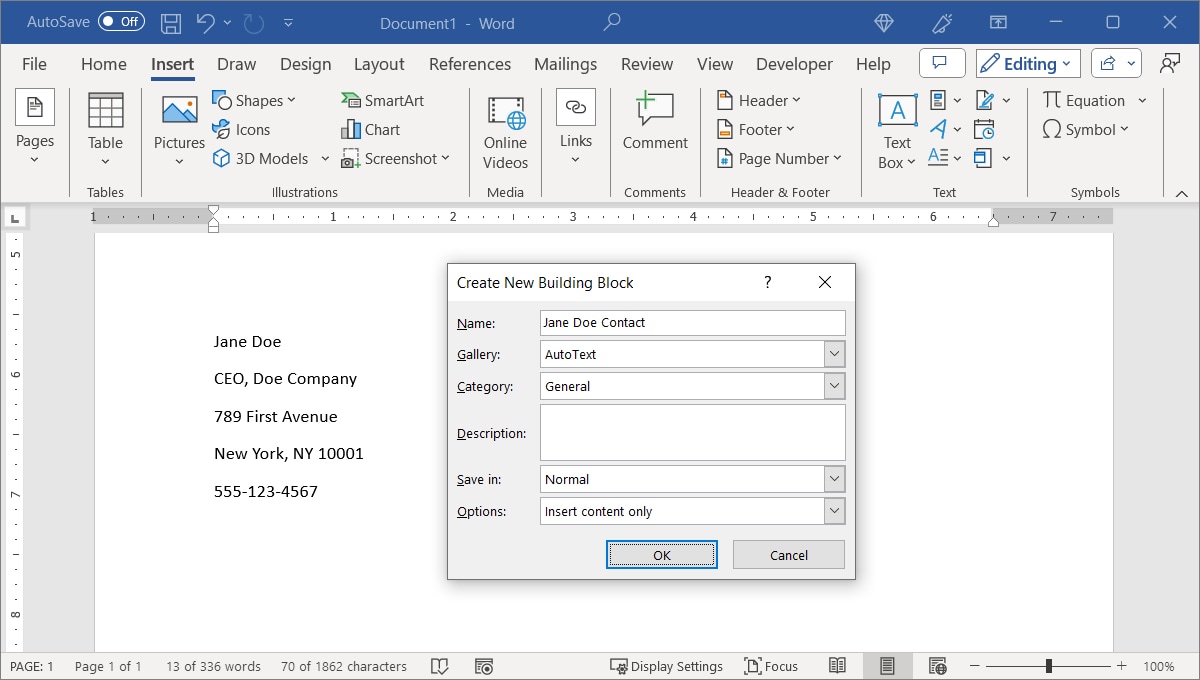
Task: Switch to Print Layout view in status bar
Action: 886,666
